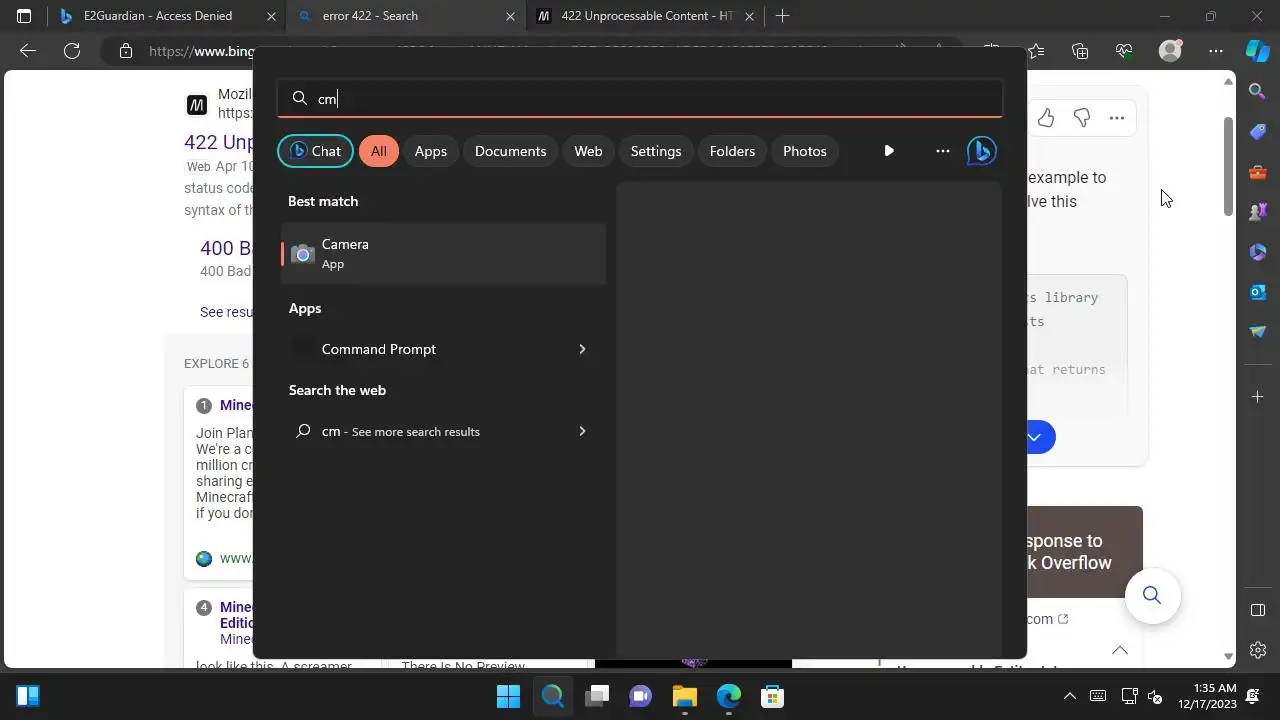Go back in Edge browser
This screenshot has width=1280, height=720.
(28, 51)
